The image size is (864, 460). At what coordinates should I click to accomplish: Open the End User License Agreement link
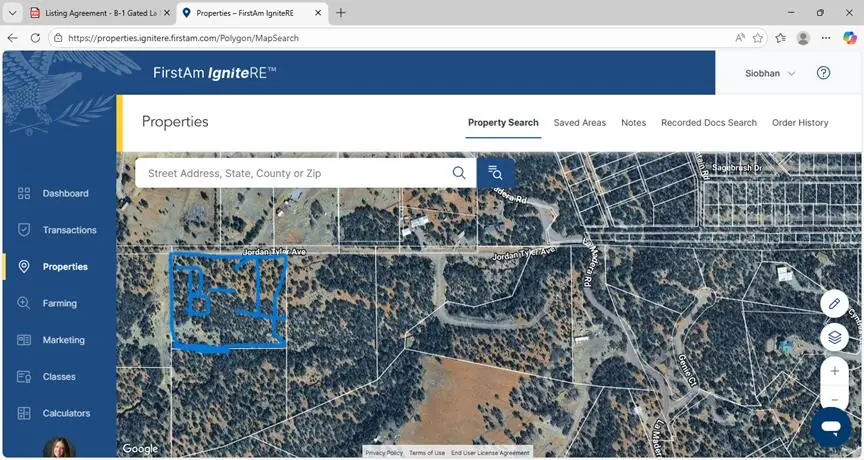coord(490,453)
